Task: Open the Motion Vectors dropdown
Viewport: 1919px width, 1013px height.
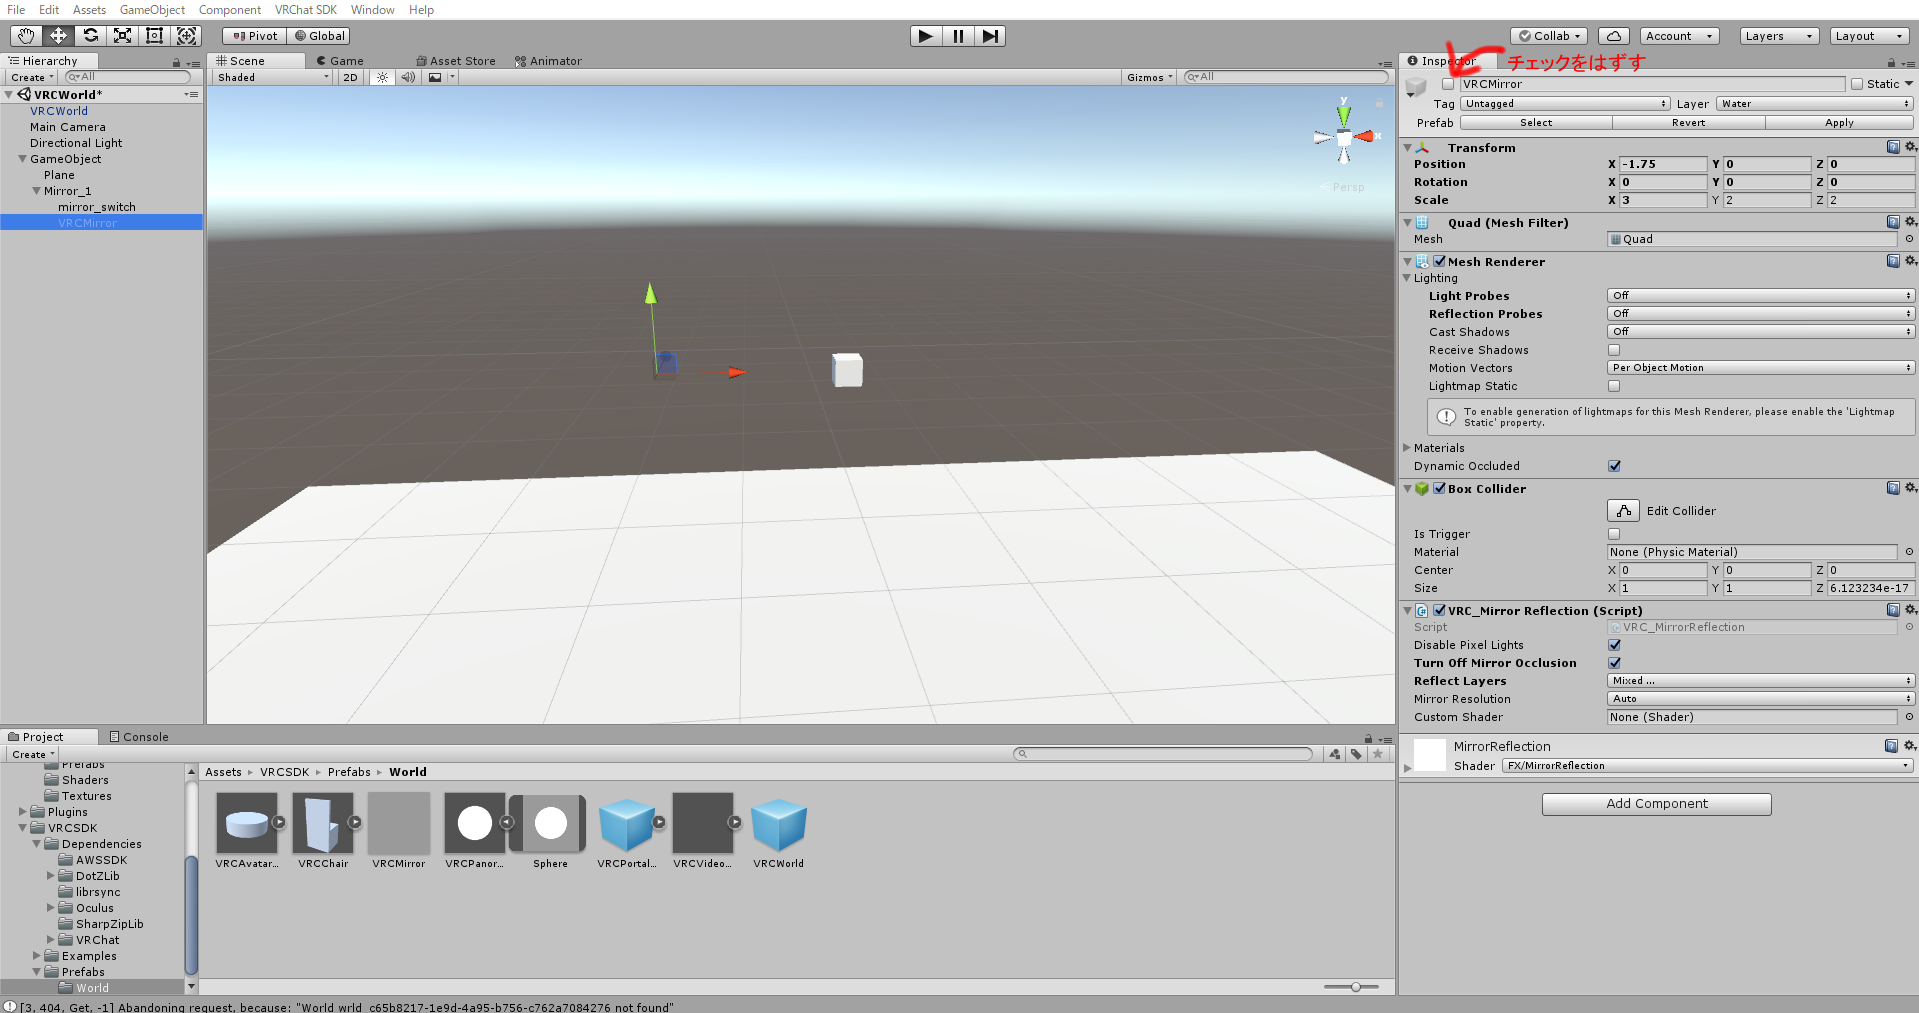Action: coord(1761,368)
